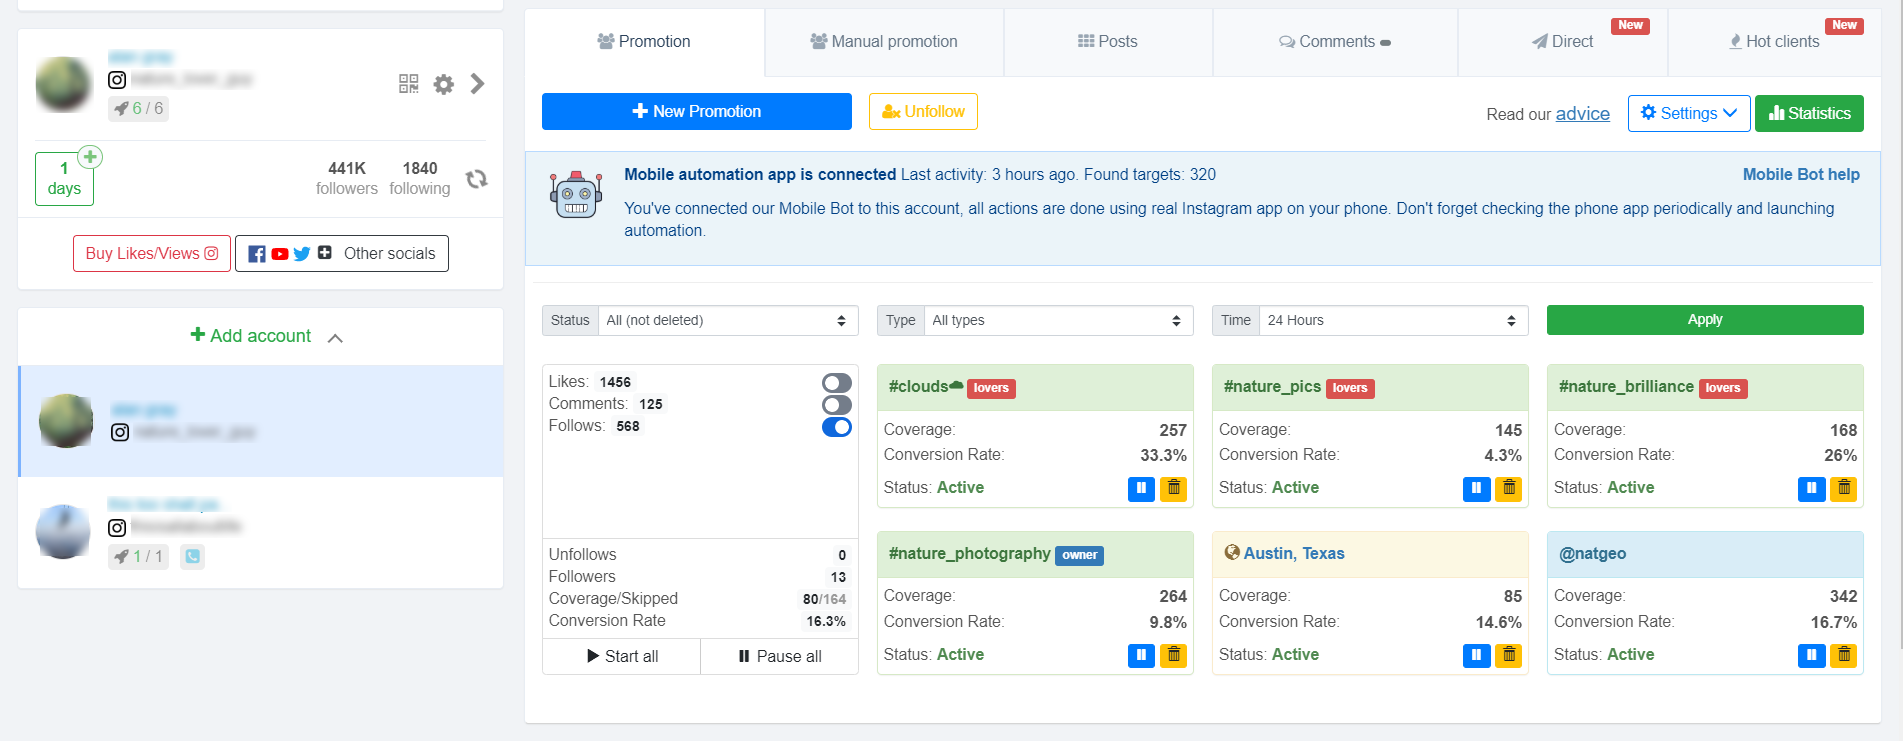The height and width of the screenshot is (741, 1903).
Task: Click the Apply filter button
Action: tap(1705, 320)
